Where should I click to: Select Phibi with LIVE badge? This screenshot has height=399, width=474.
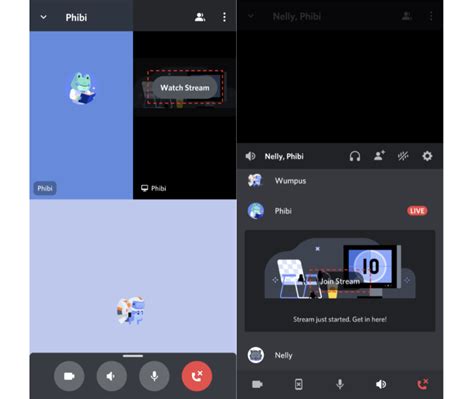click(x=340, y=211)
